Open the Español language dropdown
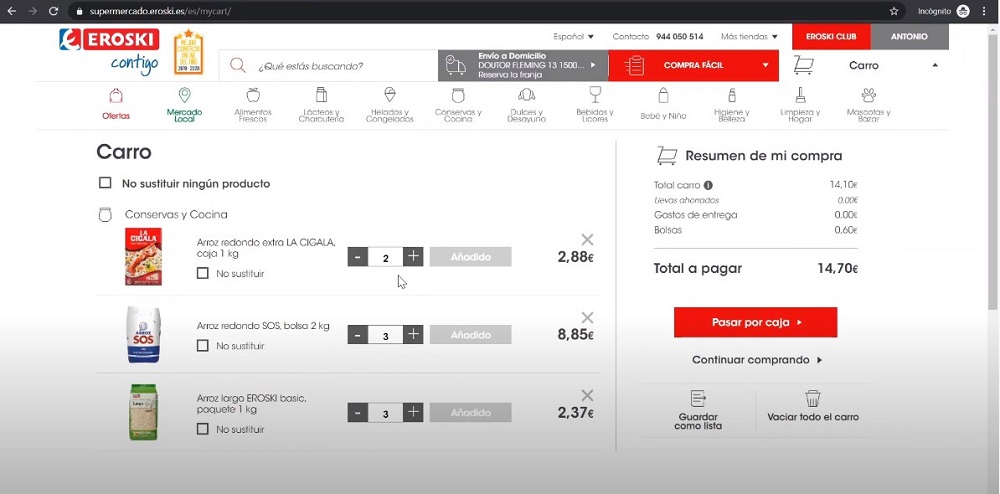 pos(573,37)
